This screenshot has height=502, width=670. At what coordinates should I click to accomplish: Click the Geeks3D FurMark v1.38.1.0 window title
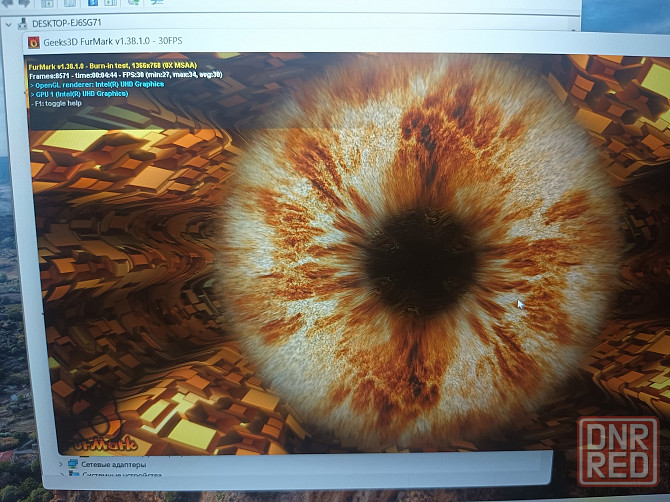tap(113, 41)
